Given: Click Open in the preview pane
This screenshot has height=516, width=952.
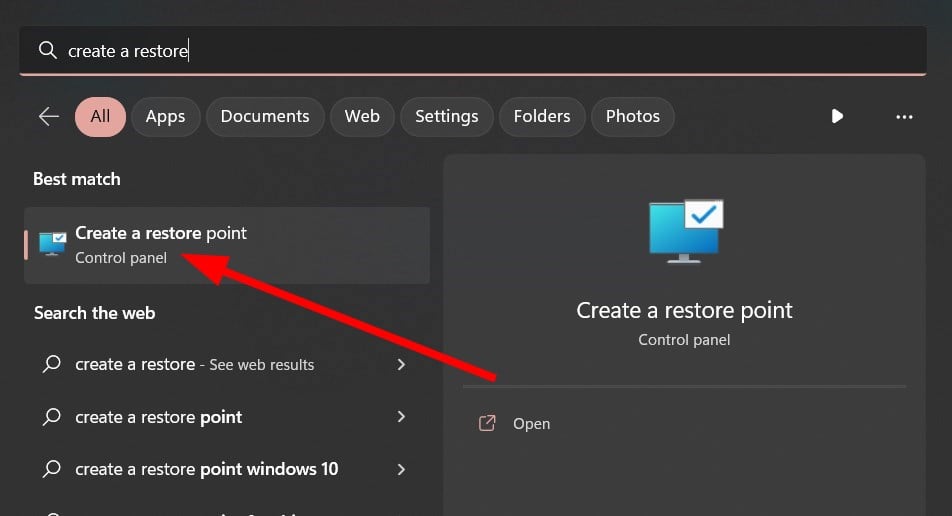Looking at the screenshot, I should coord(531,424).
